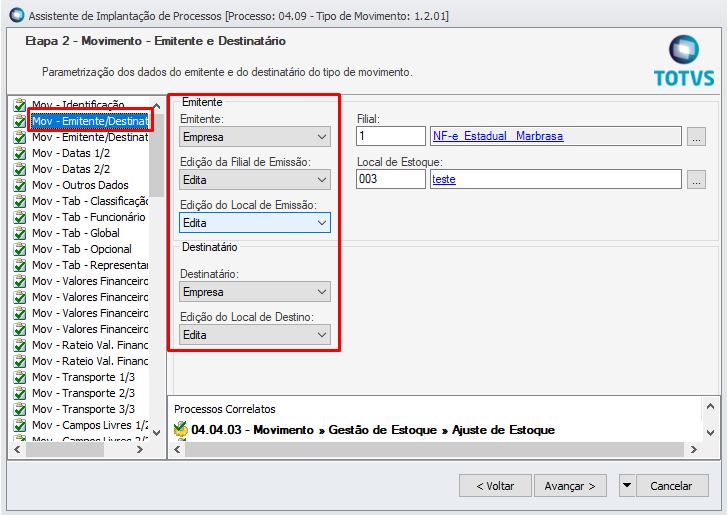Screen dimensions: 728x515
Task: Select the Mov - Tab - Classificaçã step
Action: 90,201
